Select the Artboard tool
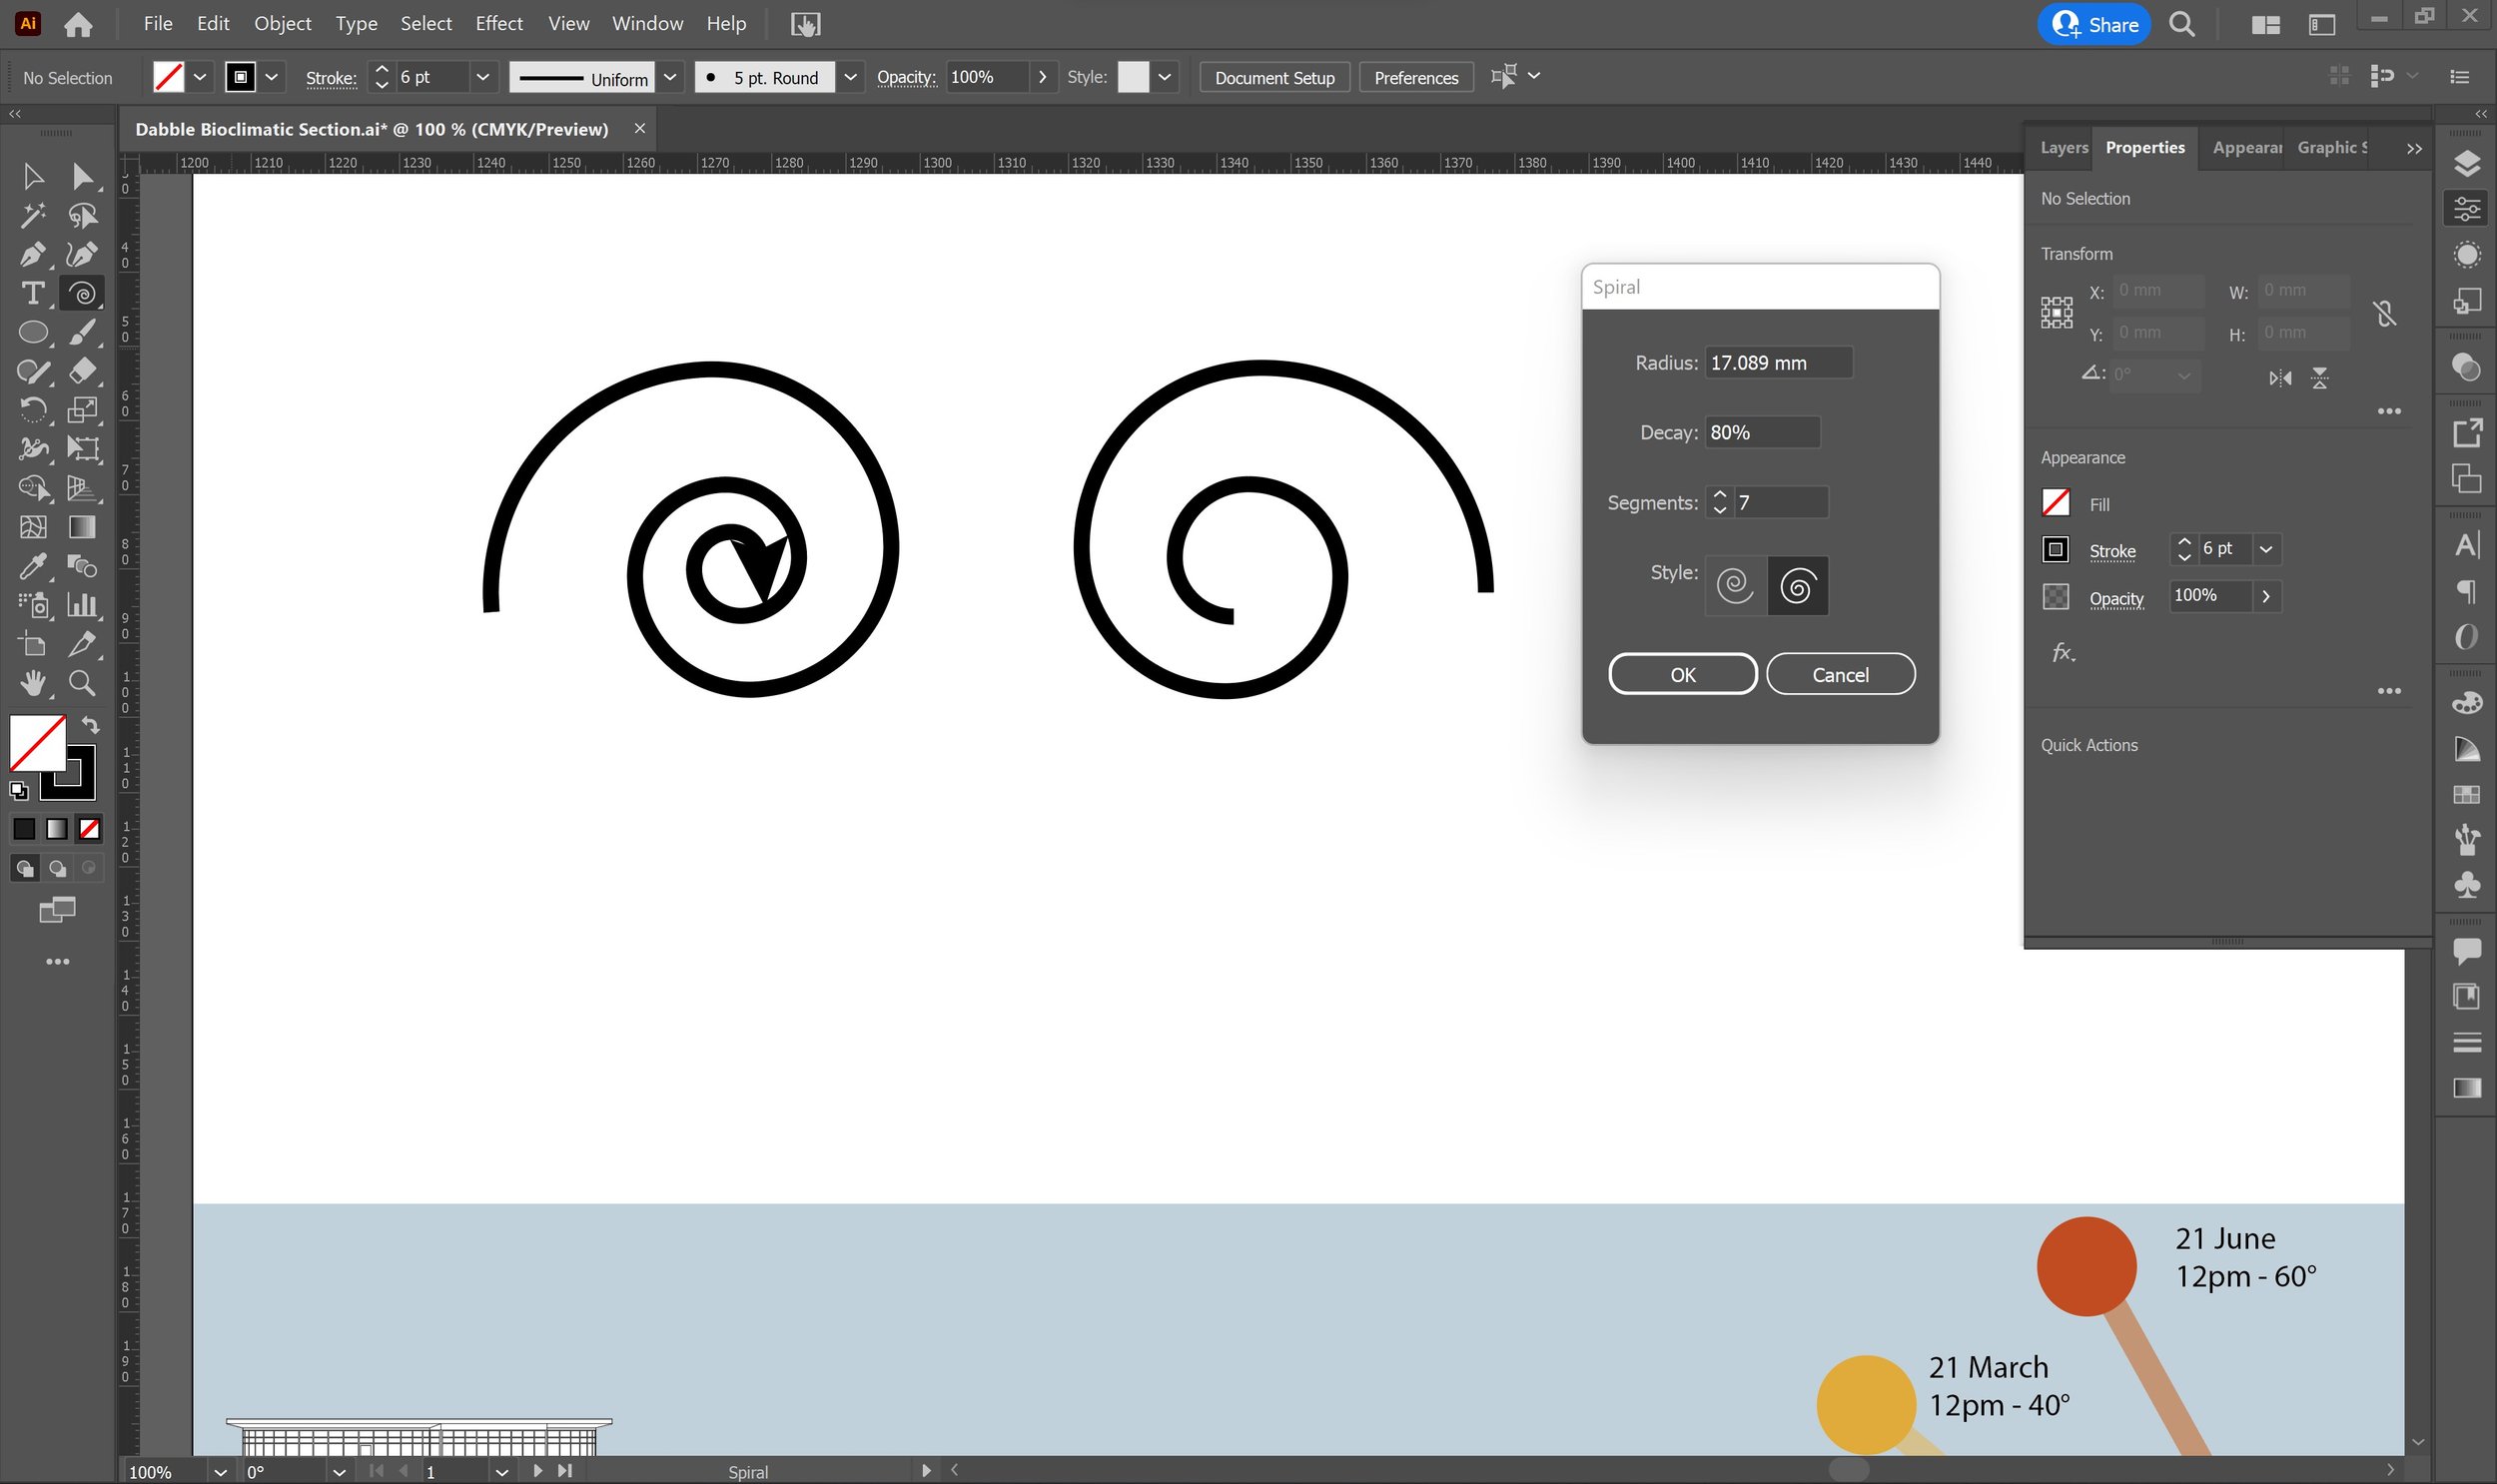Viewport: 2497px width, 1484px height. point(33,644)
